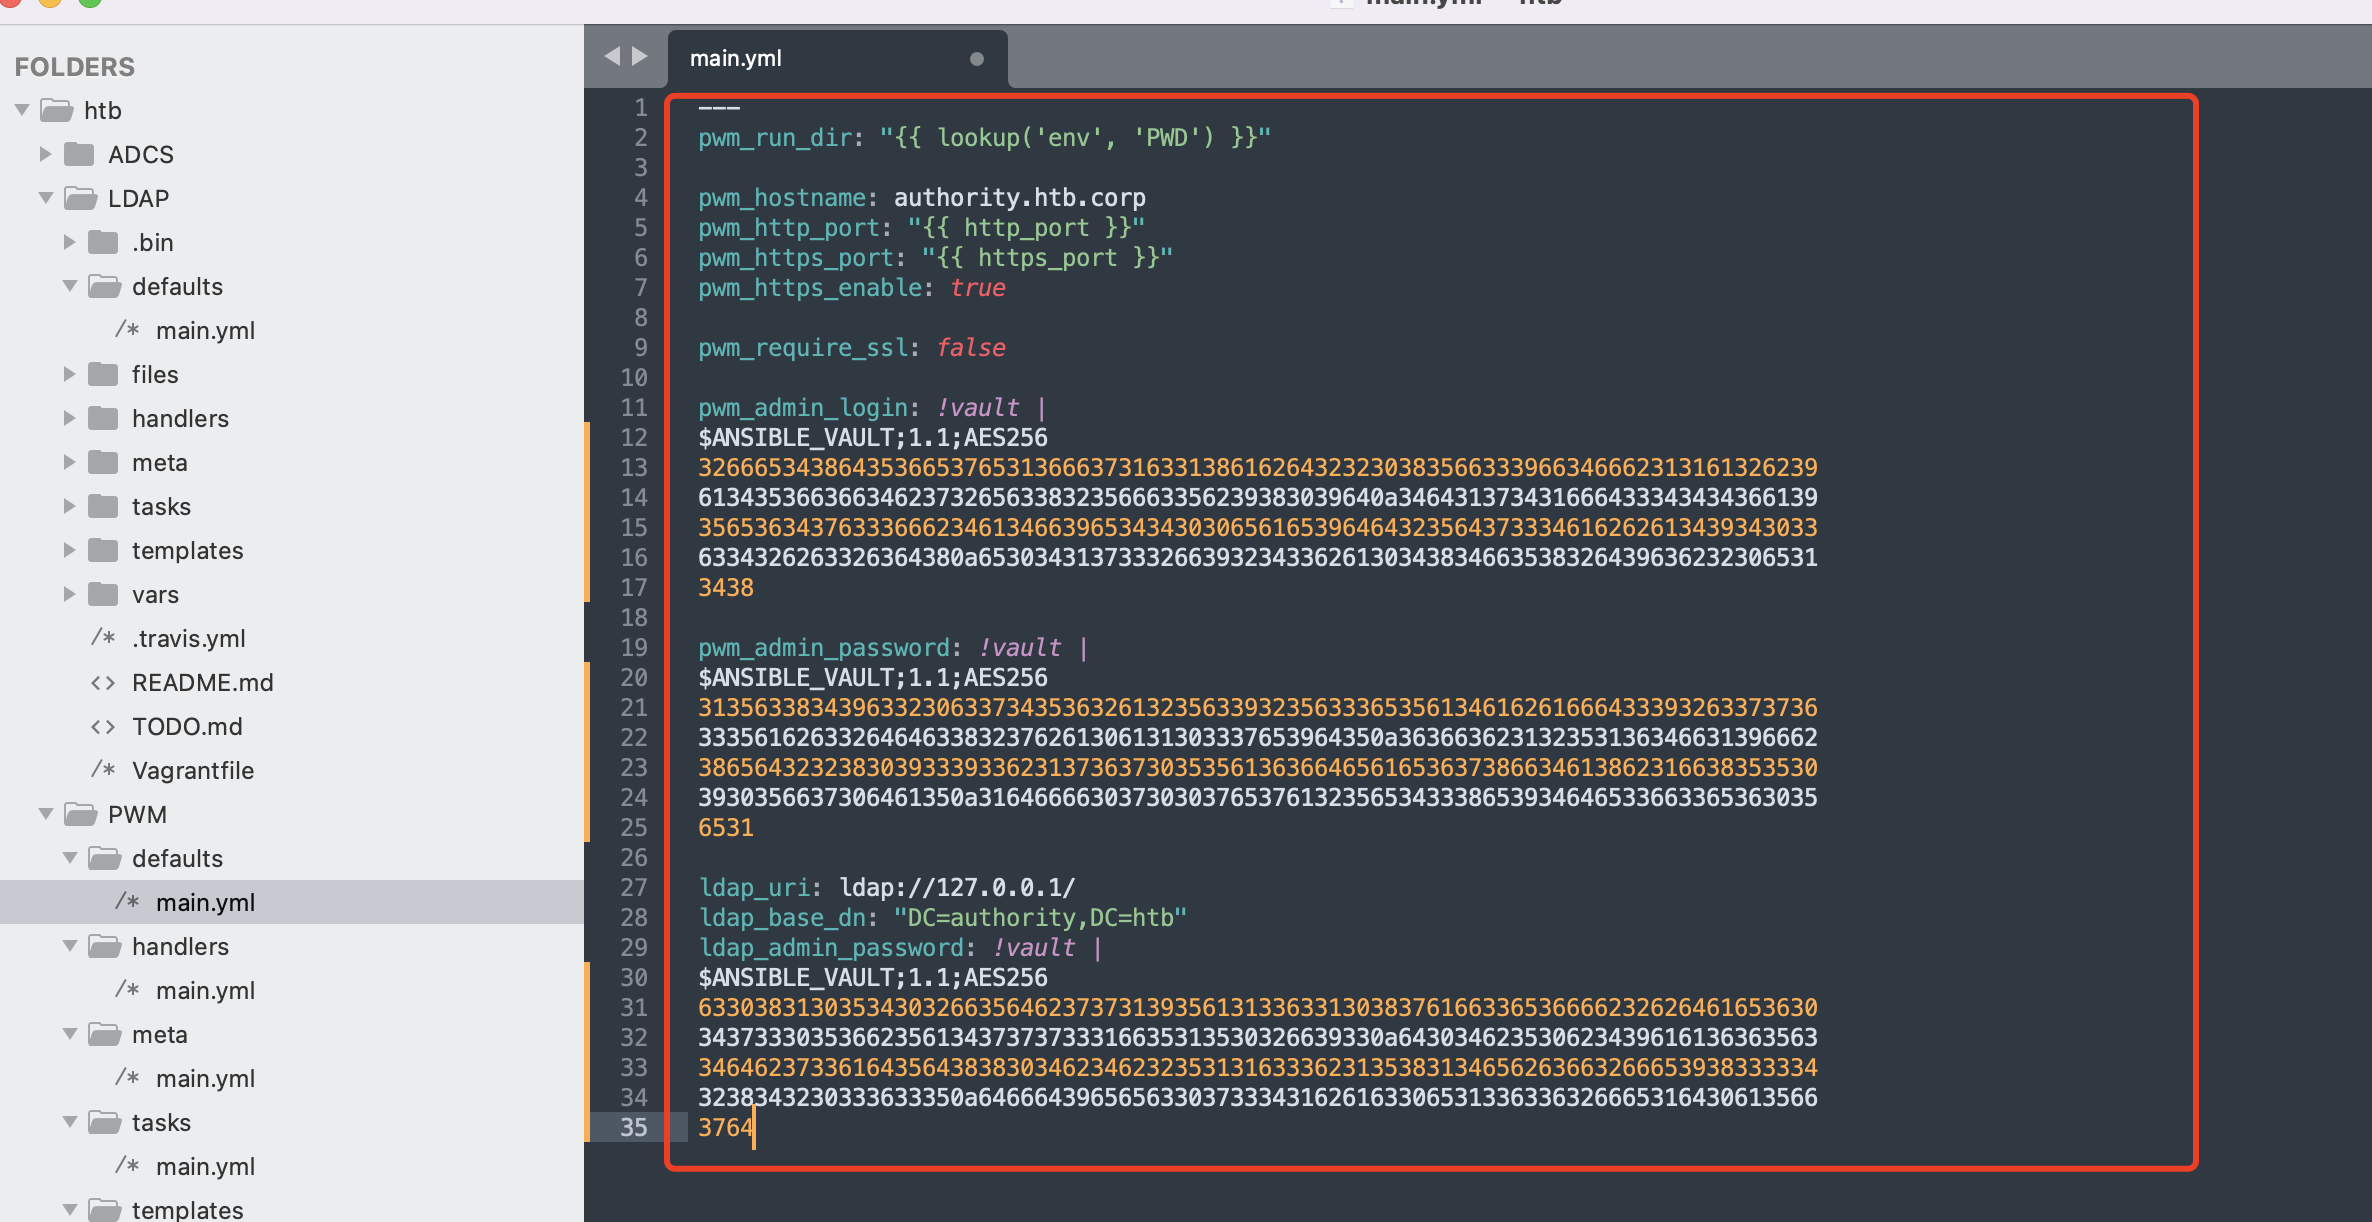Click the Vagrantfile file type icon
This screenshot has width=2372, height=1222.
pos(103,770)
